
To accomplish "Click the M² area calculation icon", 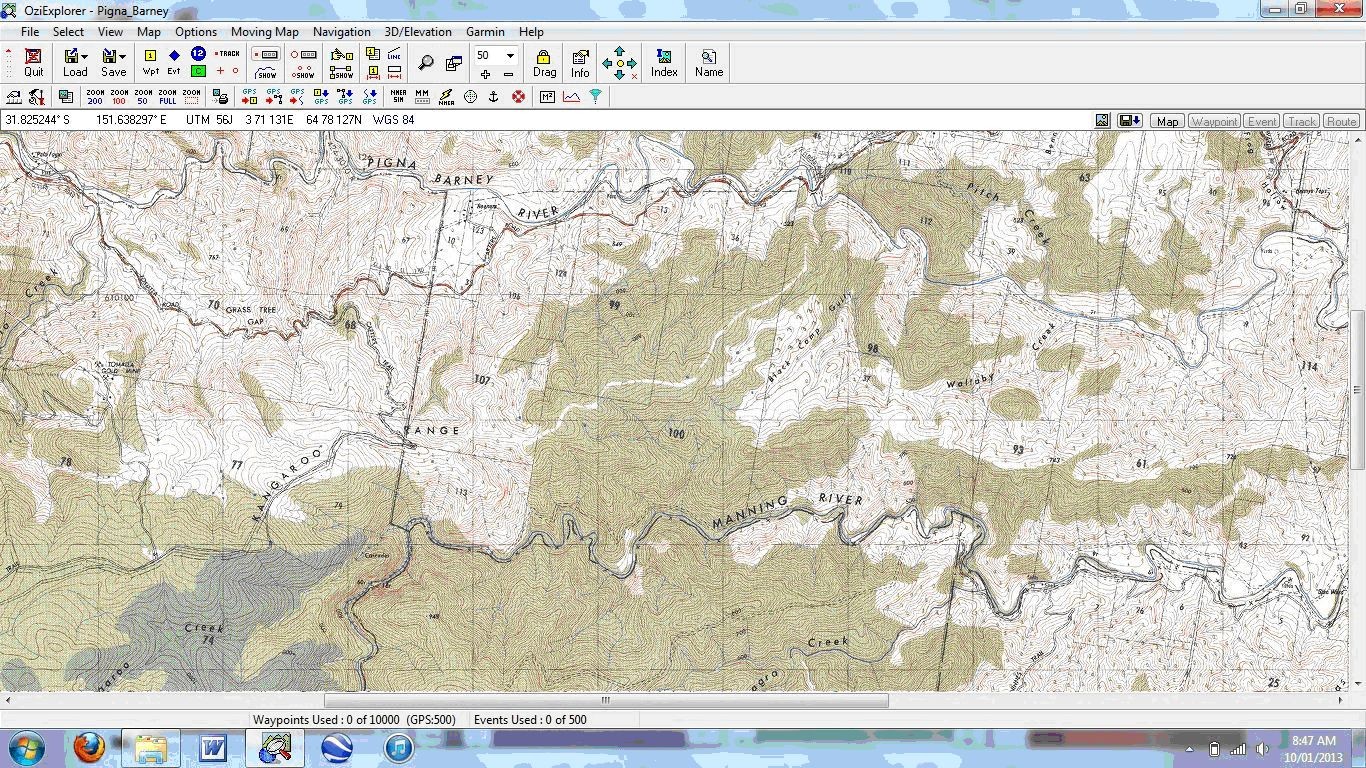I will tap(547, 97).
